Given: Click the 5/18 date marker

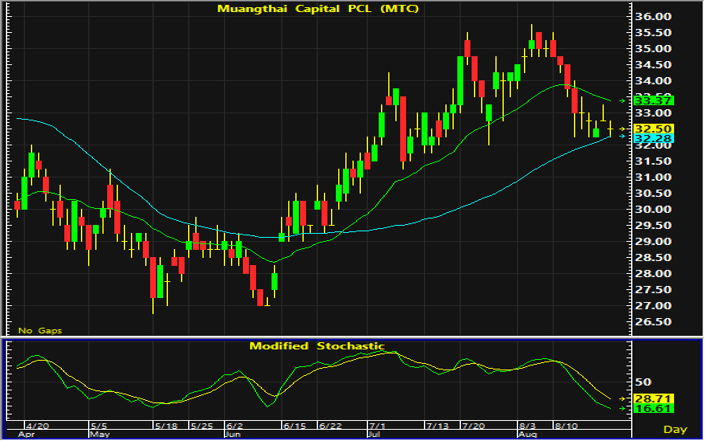Looking at the screenshot, I should [166, 426].
